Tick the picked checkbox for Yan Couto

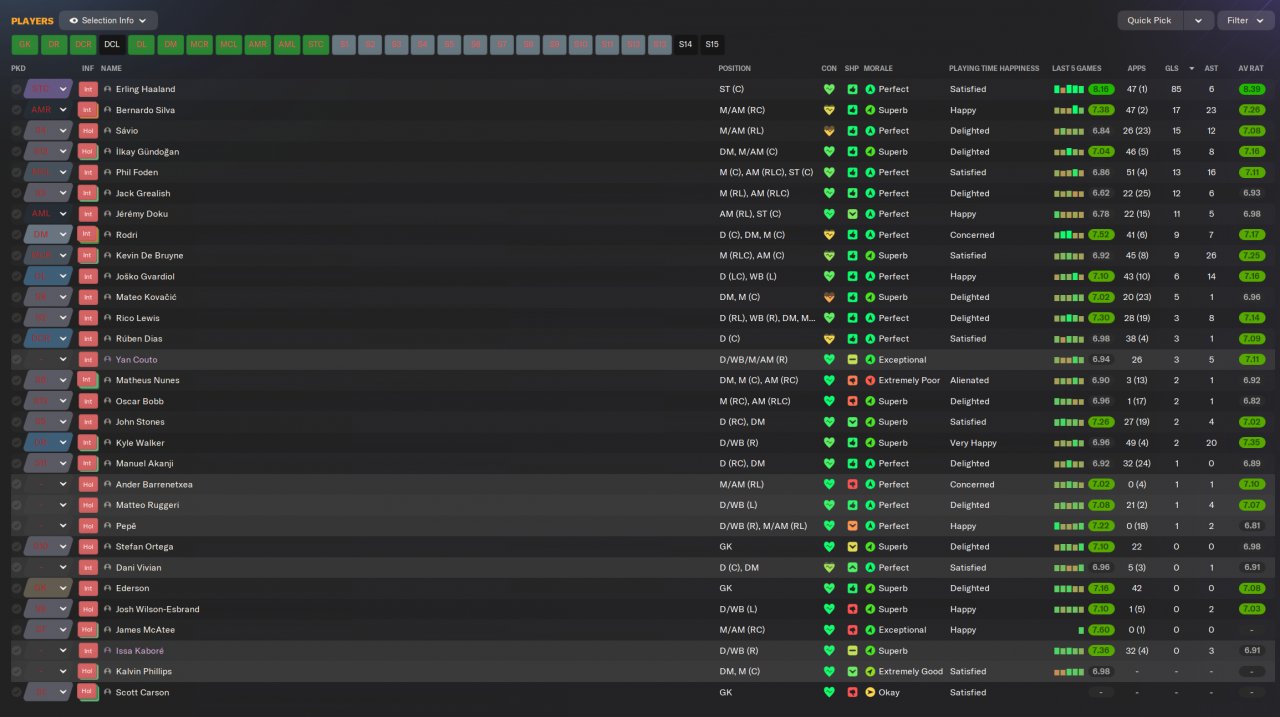pos(17,360)
